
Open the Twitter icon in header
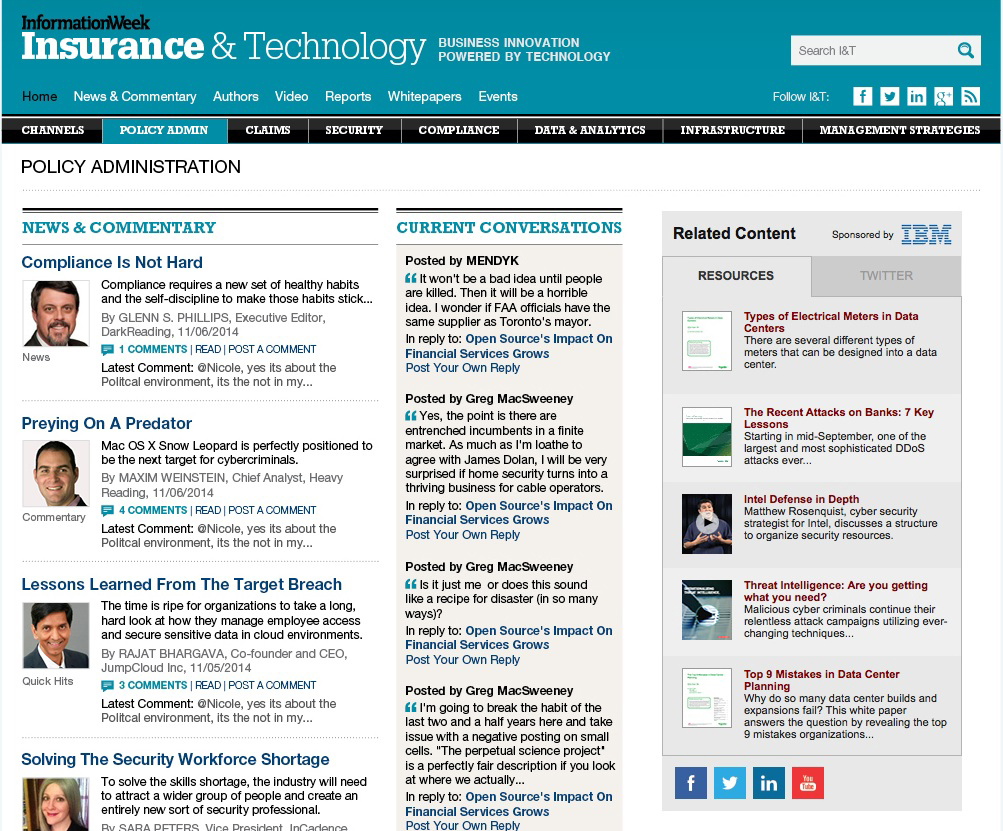(x=889, y=96)
